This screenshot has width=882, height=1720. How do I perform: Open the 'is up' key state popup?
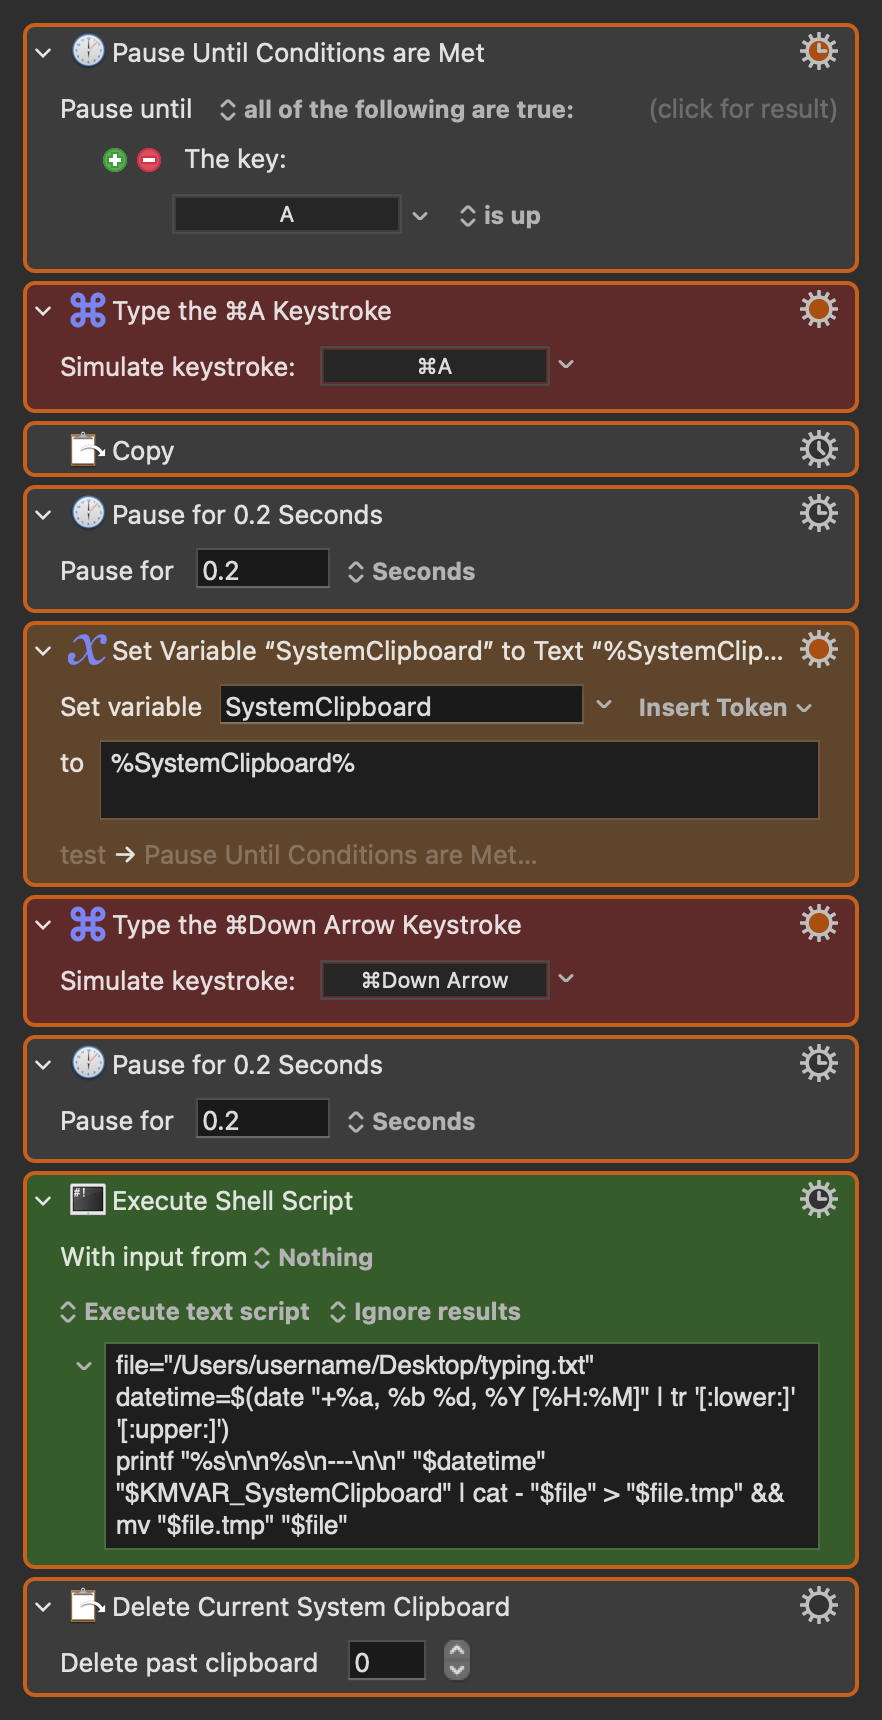point(500,216)
